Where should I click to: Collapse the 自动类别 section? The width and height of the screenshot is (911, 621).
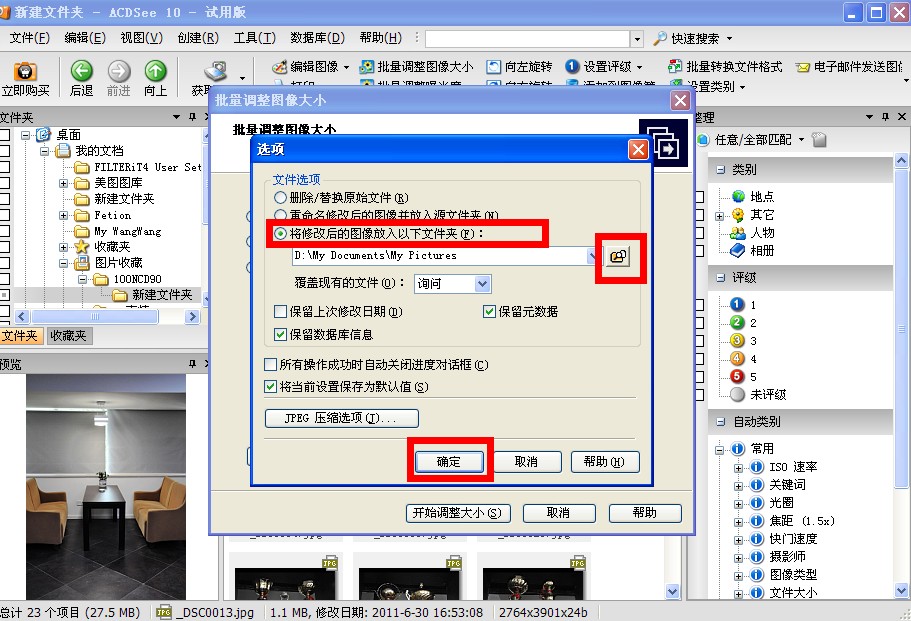pos(721,422)
